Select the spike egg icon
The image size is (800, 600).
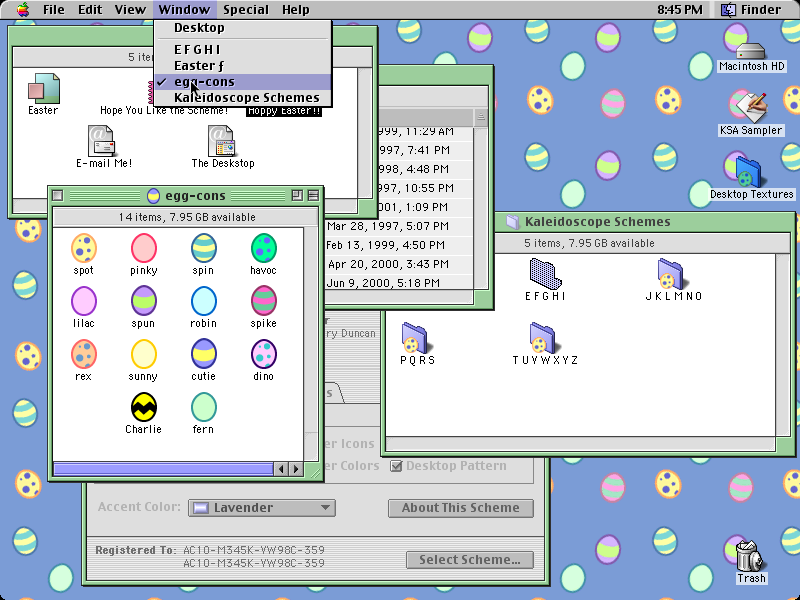(263, 301)
